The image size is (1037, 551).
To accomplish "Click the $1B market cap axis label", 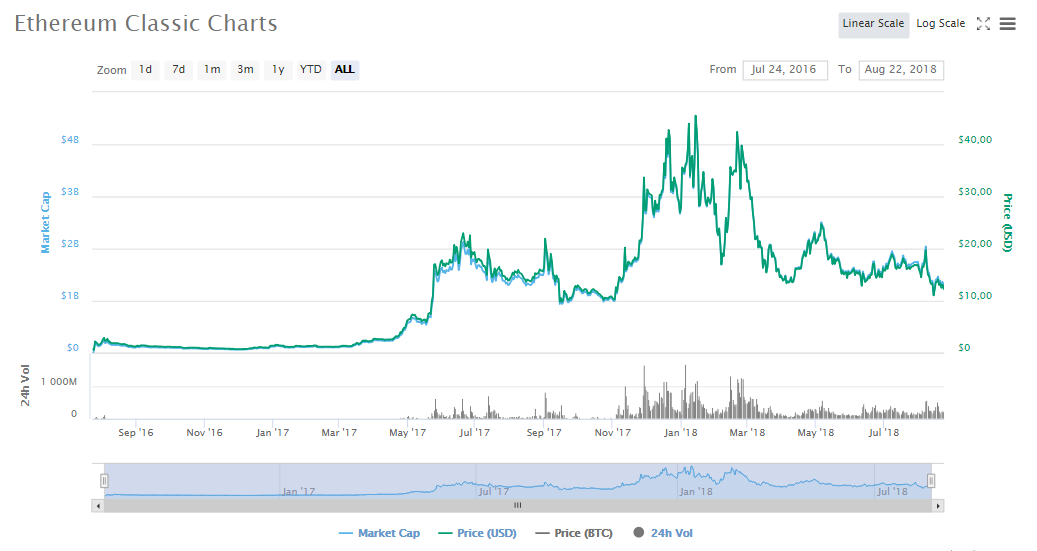I will pyautogui.click(x=69, y=296).
